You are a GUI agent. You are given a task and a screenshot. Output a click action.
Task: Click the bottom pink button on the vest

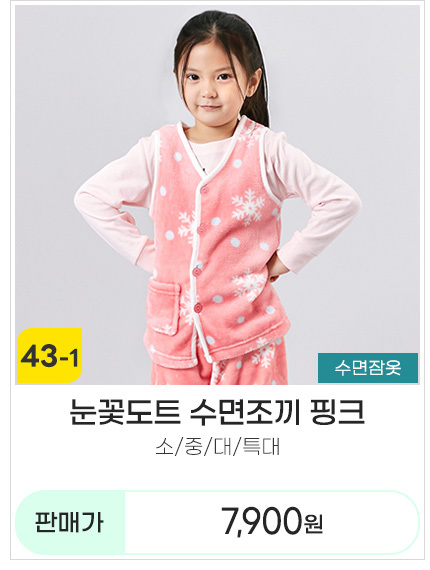click(x=198, y=308)
